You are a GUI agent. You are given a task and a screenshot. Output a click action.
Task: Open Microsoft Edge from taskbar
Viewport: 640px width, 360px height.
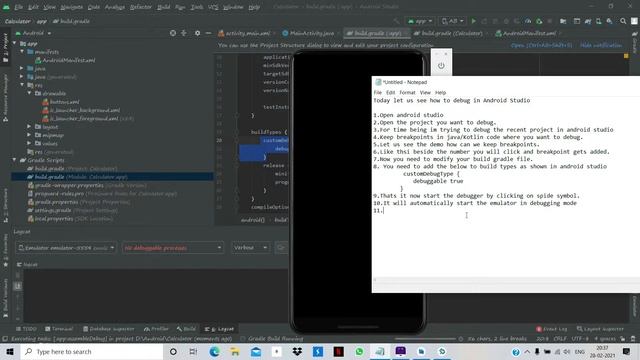(x=214, y=351)
